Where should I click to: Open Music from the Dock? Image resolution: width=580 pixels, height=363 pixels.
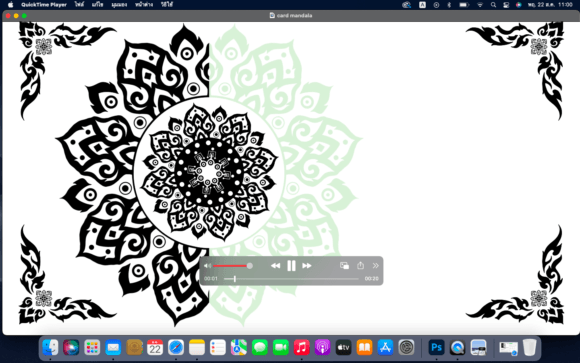pyautogui.click(x=301, y=347)
